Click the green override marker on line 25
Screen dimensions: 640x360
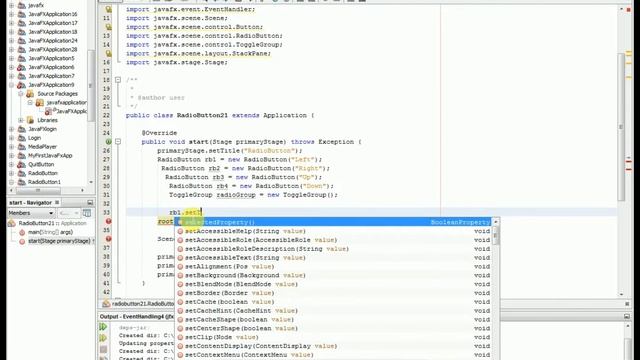[x=109, y=142]
